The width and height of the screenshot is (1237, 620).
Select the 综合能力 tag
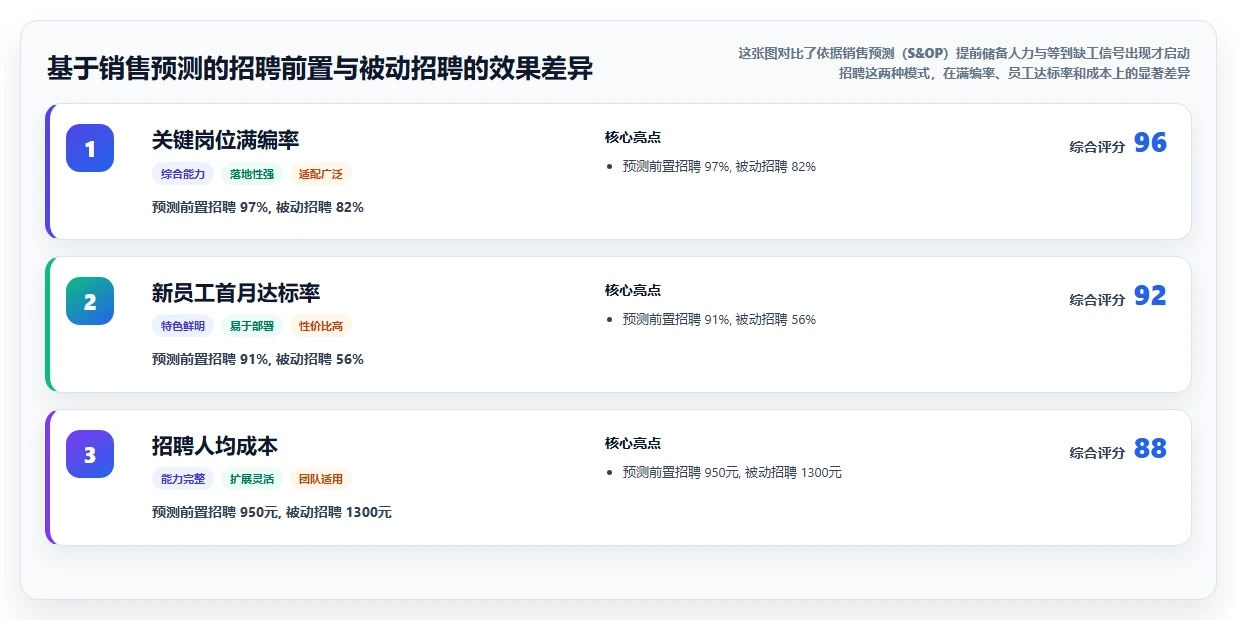pyautogui.click(x=183, y=174)
